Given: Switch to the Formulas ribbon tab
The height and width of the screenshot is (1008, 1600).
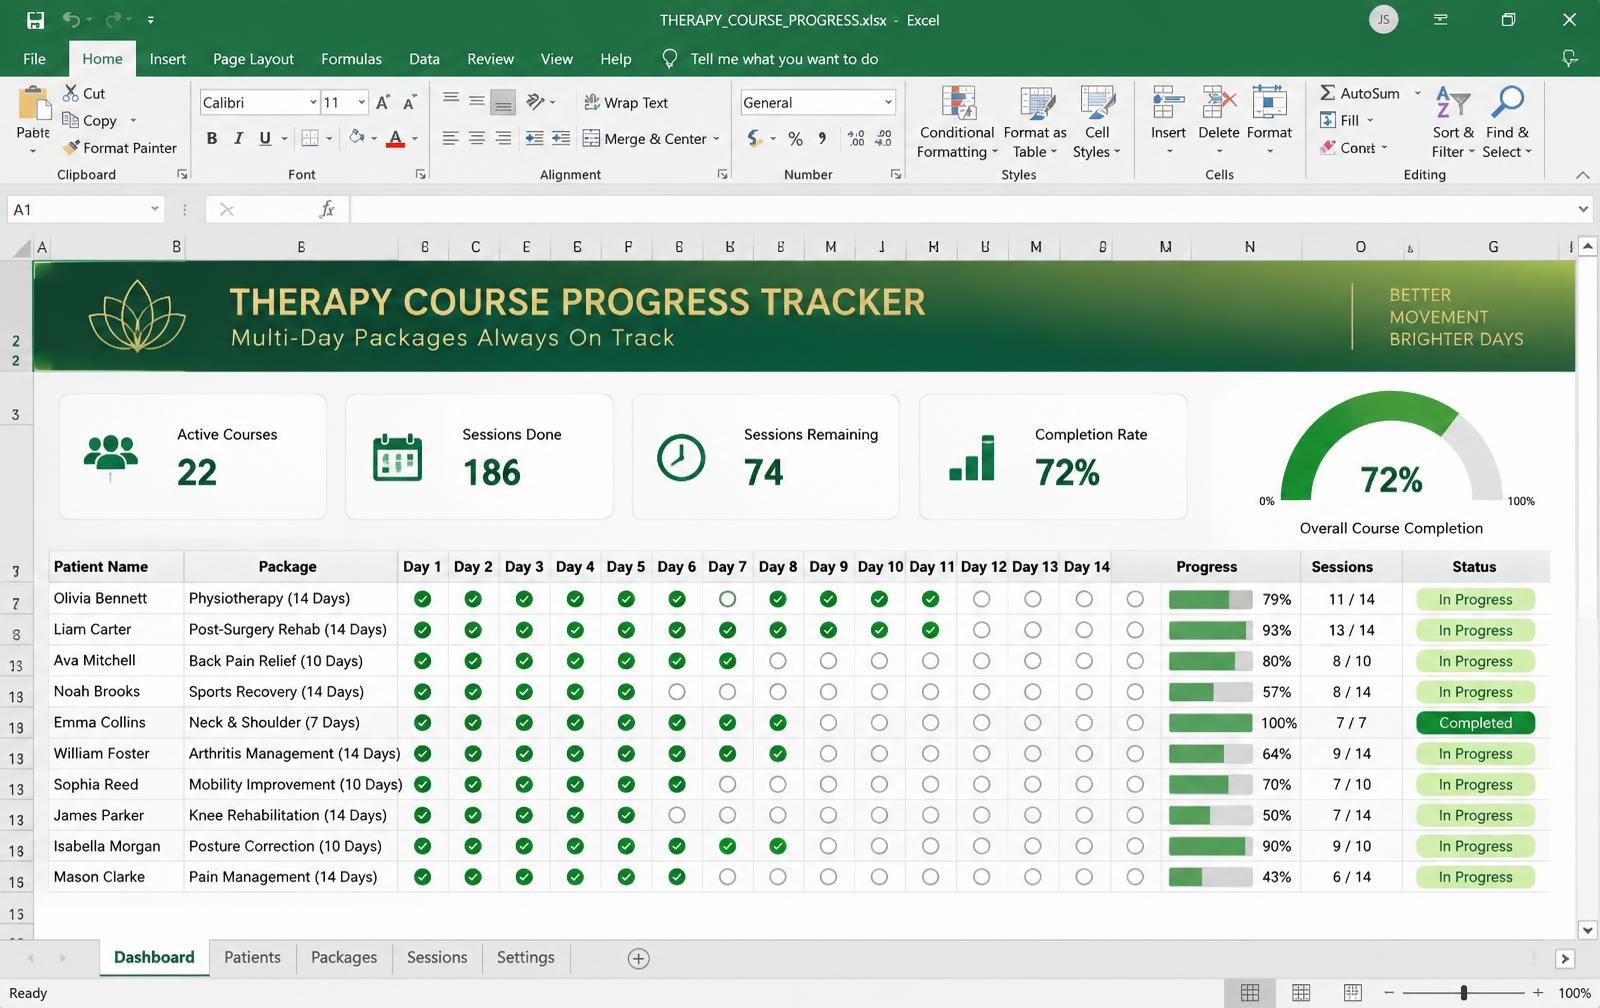Looking at the screenshot, I should (351, 59).
